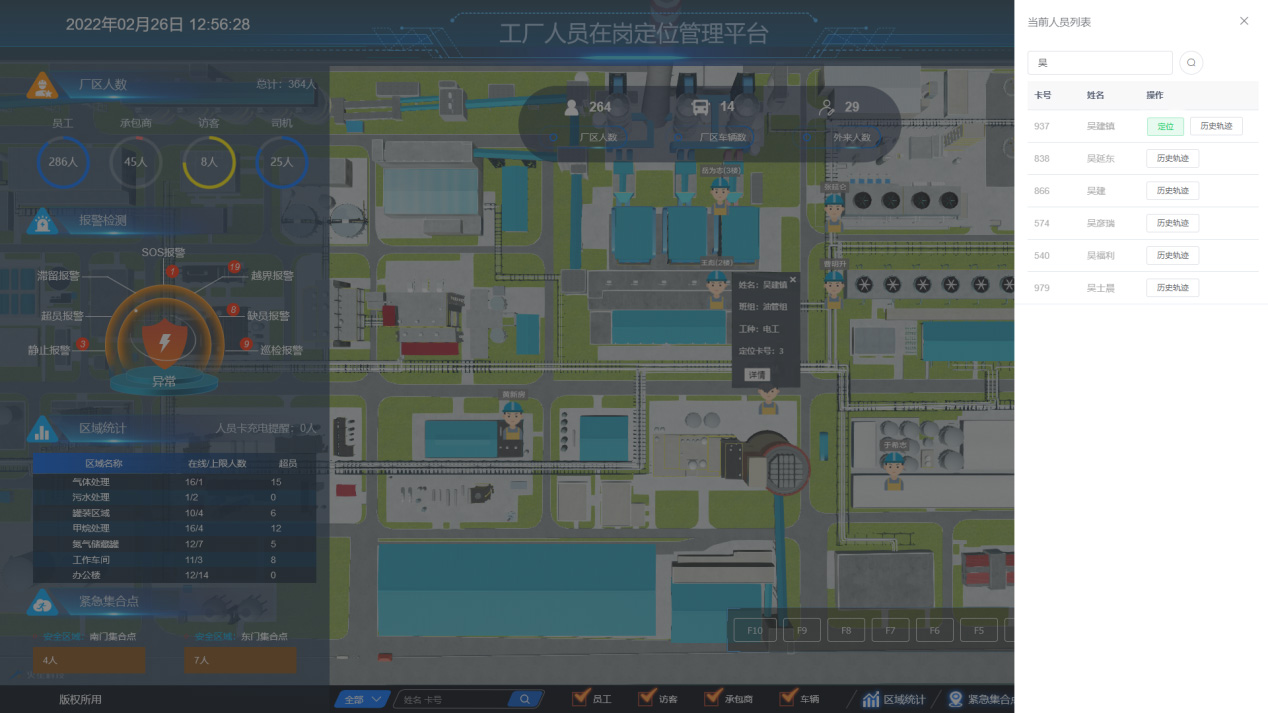Click the search magnifier in personnel list

1191,63
